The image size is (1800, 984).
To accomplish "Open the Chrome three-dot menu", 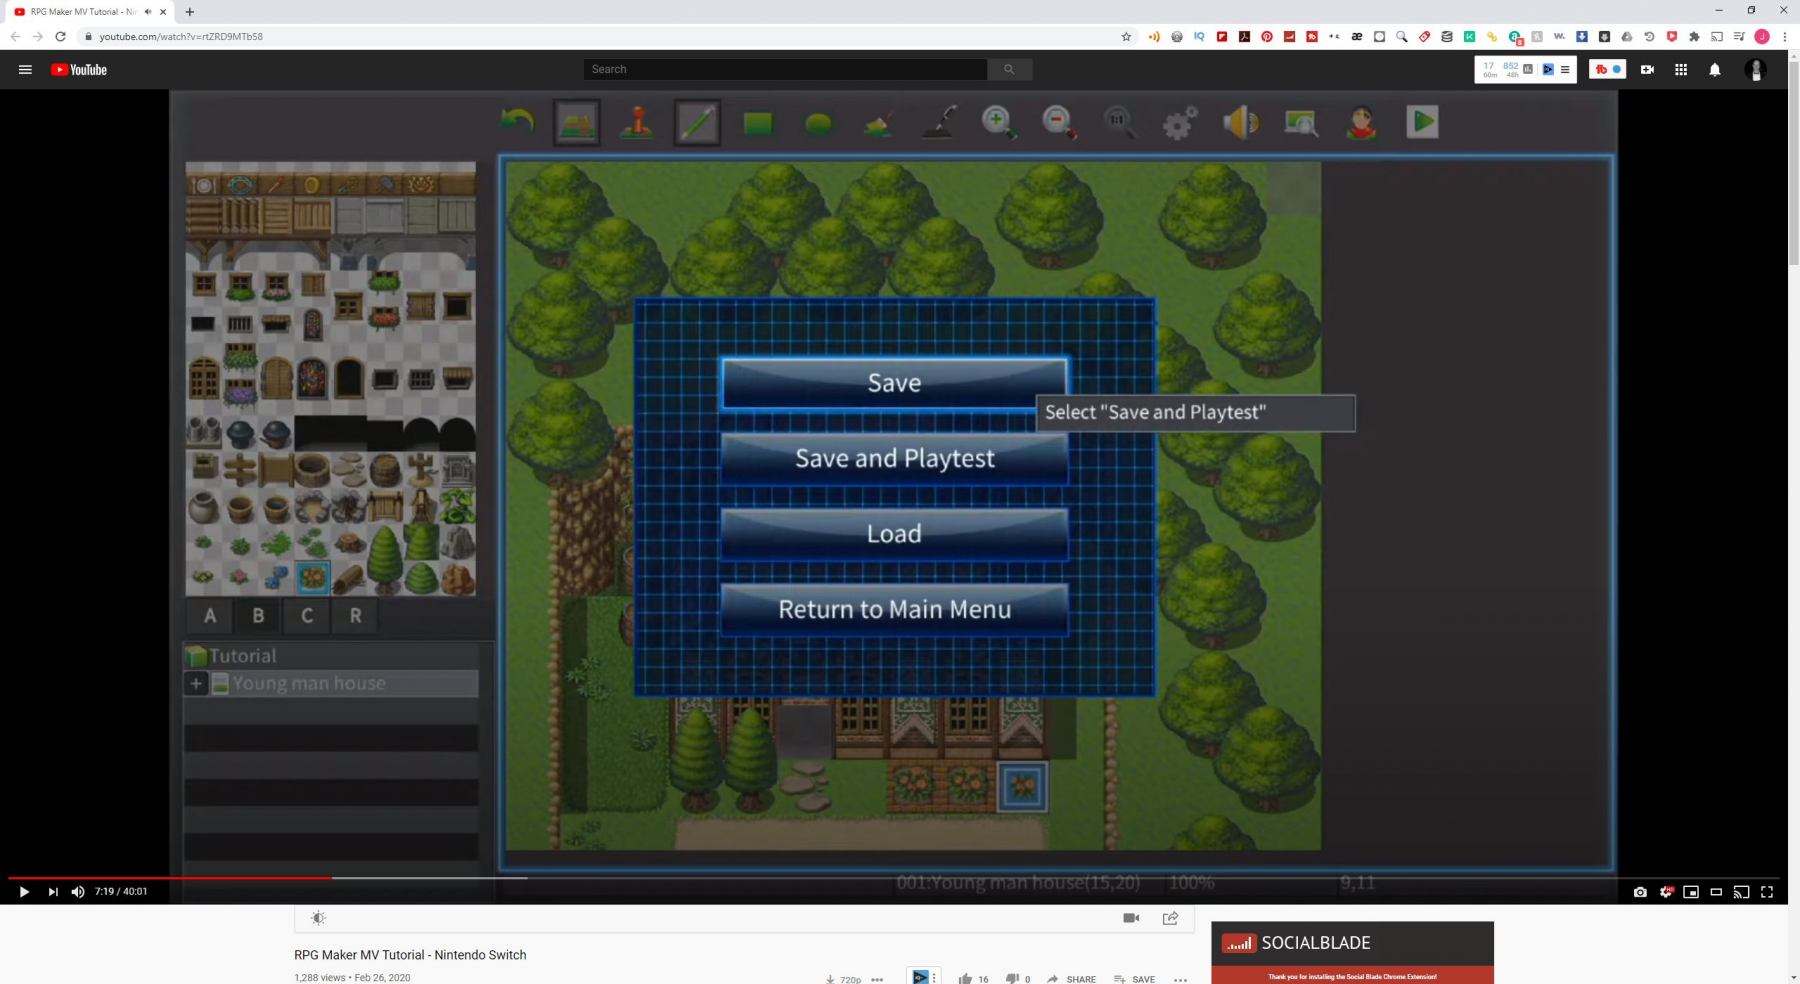I will [x=1785, y=37].
